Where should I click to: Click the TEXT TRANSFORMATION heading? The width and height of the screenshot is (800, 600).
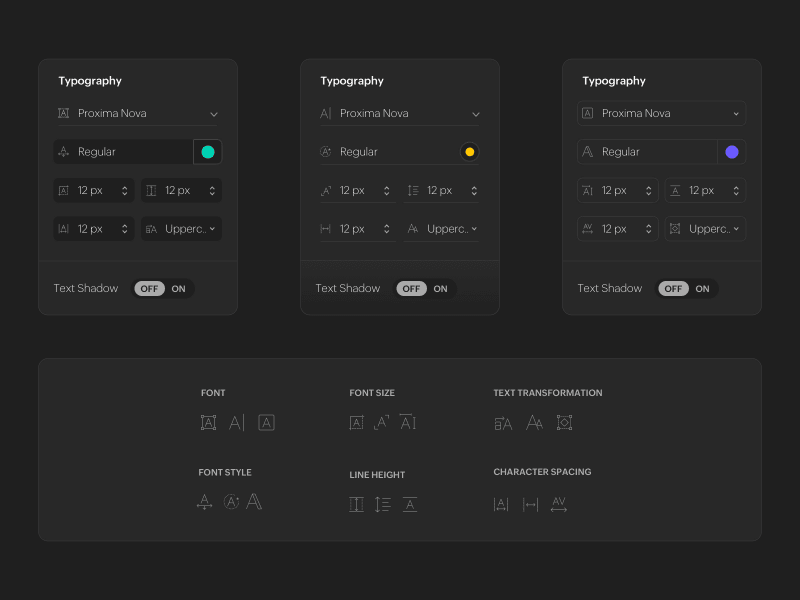(547, 393)
